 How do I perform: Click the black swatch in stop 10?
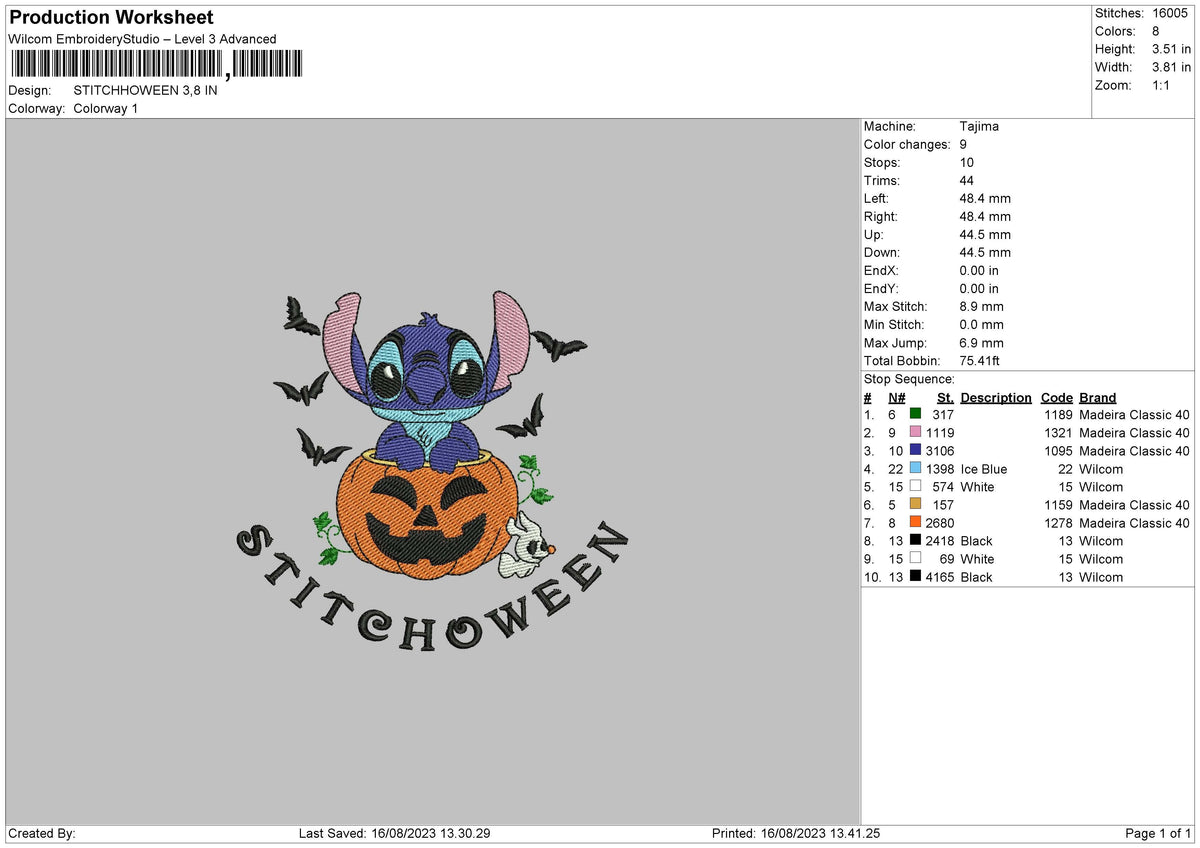click(915, 576)
